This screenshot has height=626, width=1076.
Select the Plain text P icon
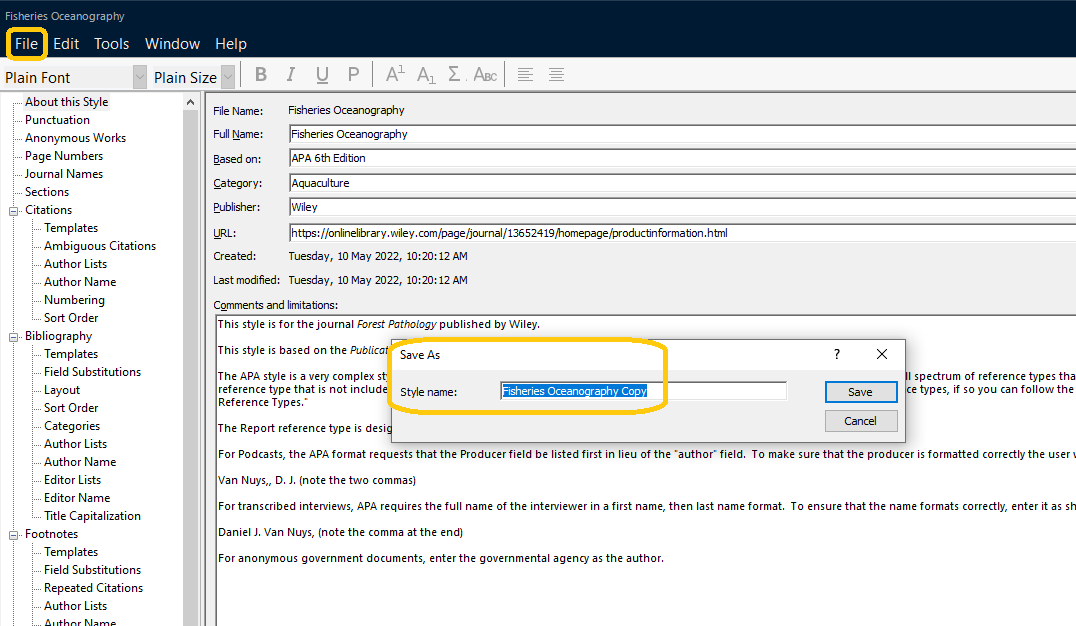[x=353, y=75]
